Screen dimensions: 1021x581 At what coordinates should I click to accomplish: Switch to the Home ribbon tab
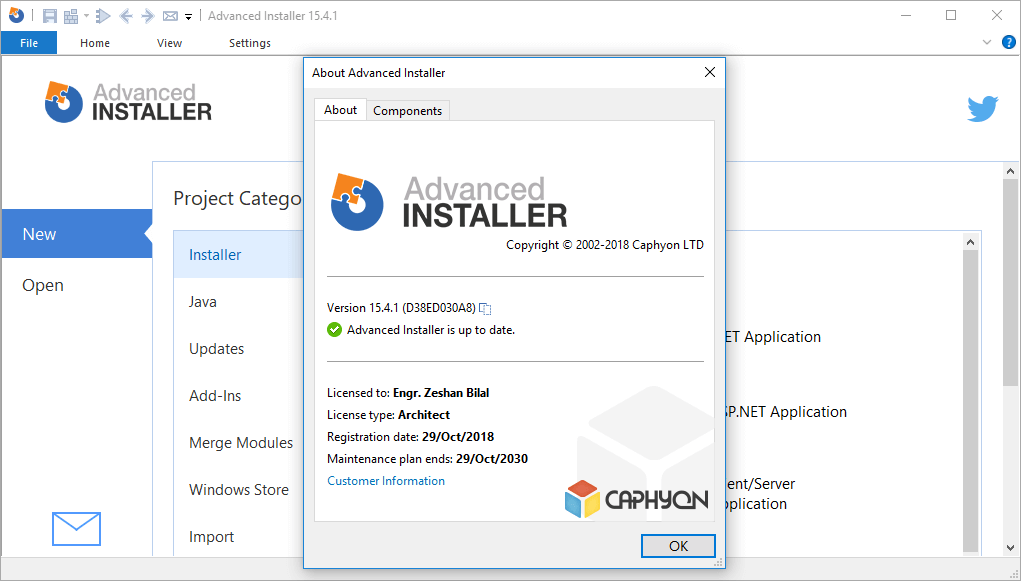click(x=95, y=43)
